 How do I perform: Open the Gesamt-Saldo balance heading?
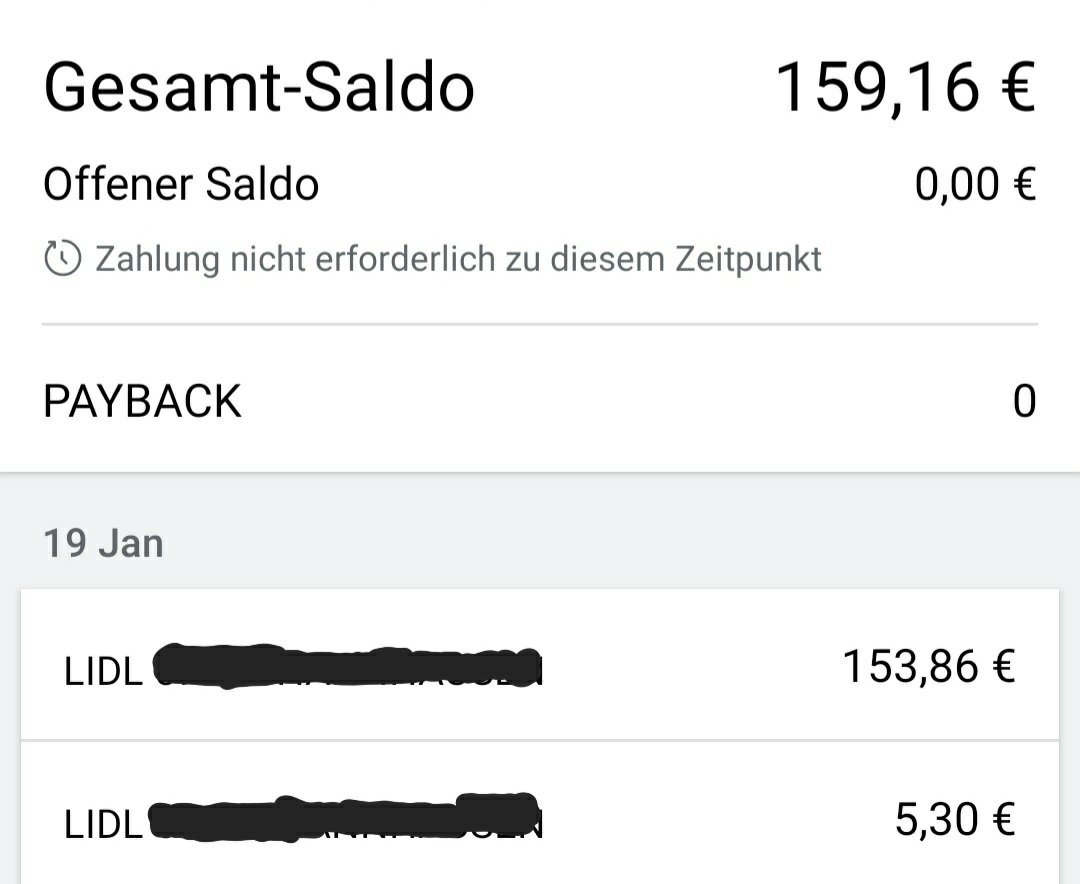[x=259, y=87]
